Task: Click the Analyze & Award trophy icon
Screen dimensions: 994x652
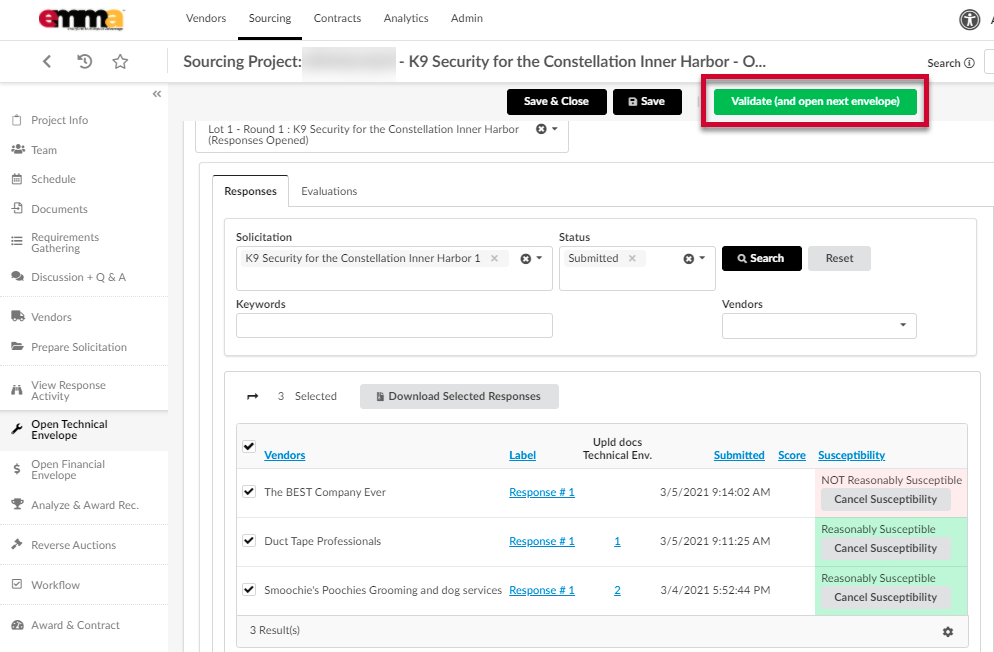Action: (x=18, y=504)
